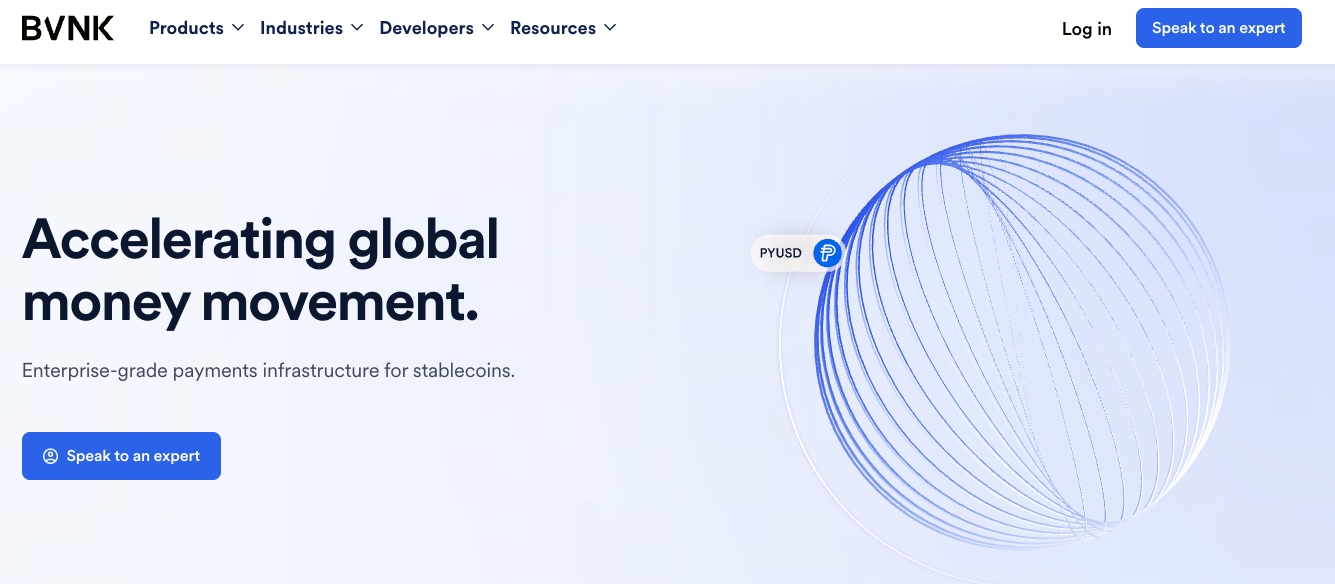Expand the chevron next to Resources
This screenshot has width=1335, height=584.
610,28
